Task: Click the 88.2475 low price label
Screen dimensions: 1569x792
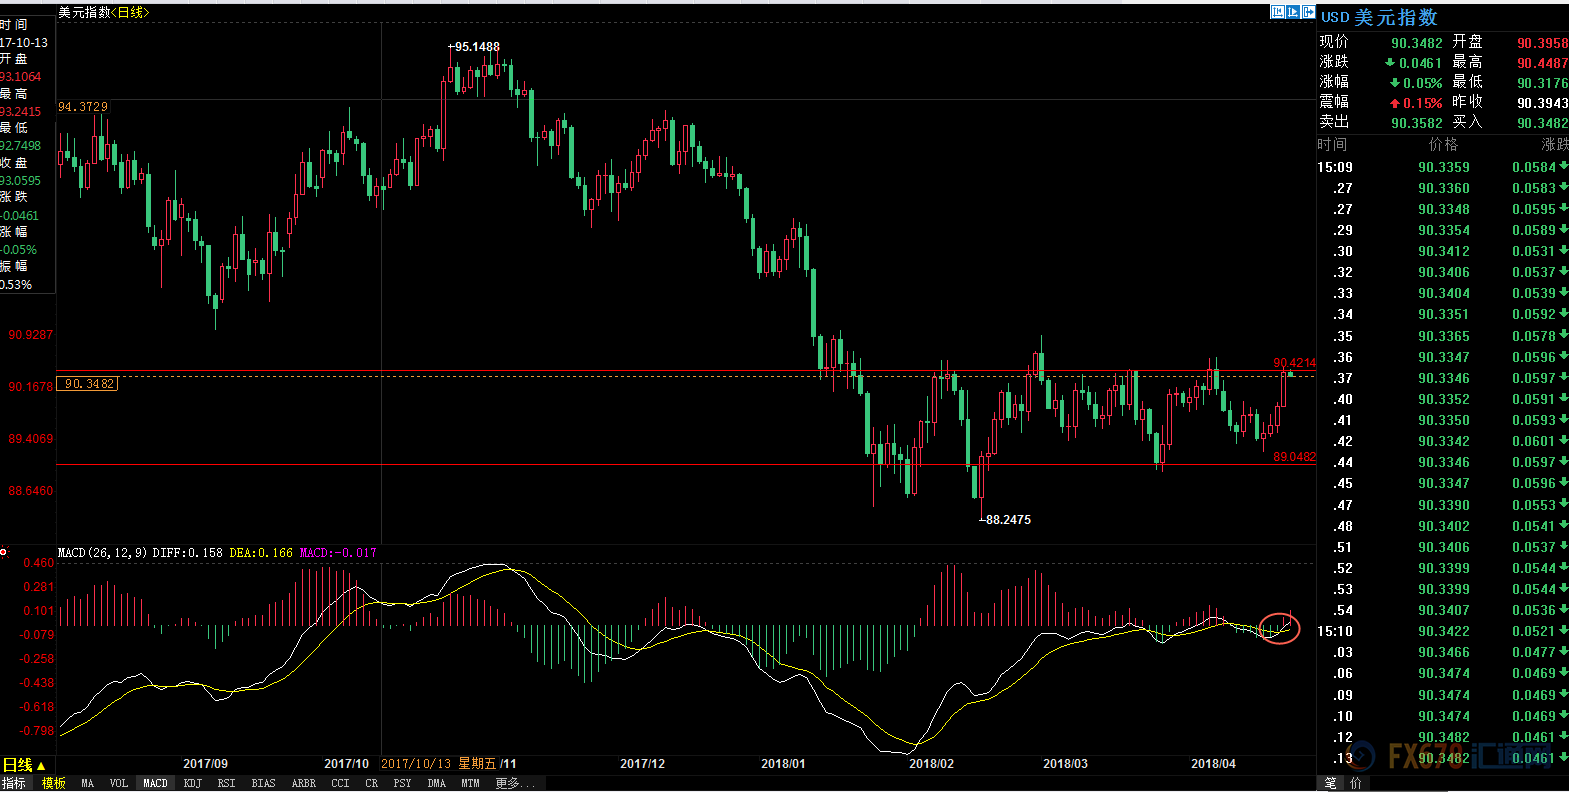Action: click(1008, 520)
